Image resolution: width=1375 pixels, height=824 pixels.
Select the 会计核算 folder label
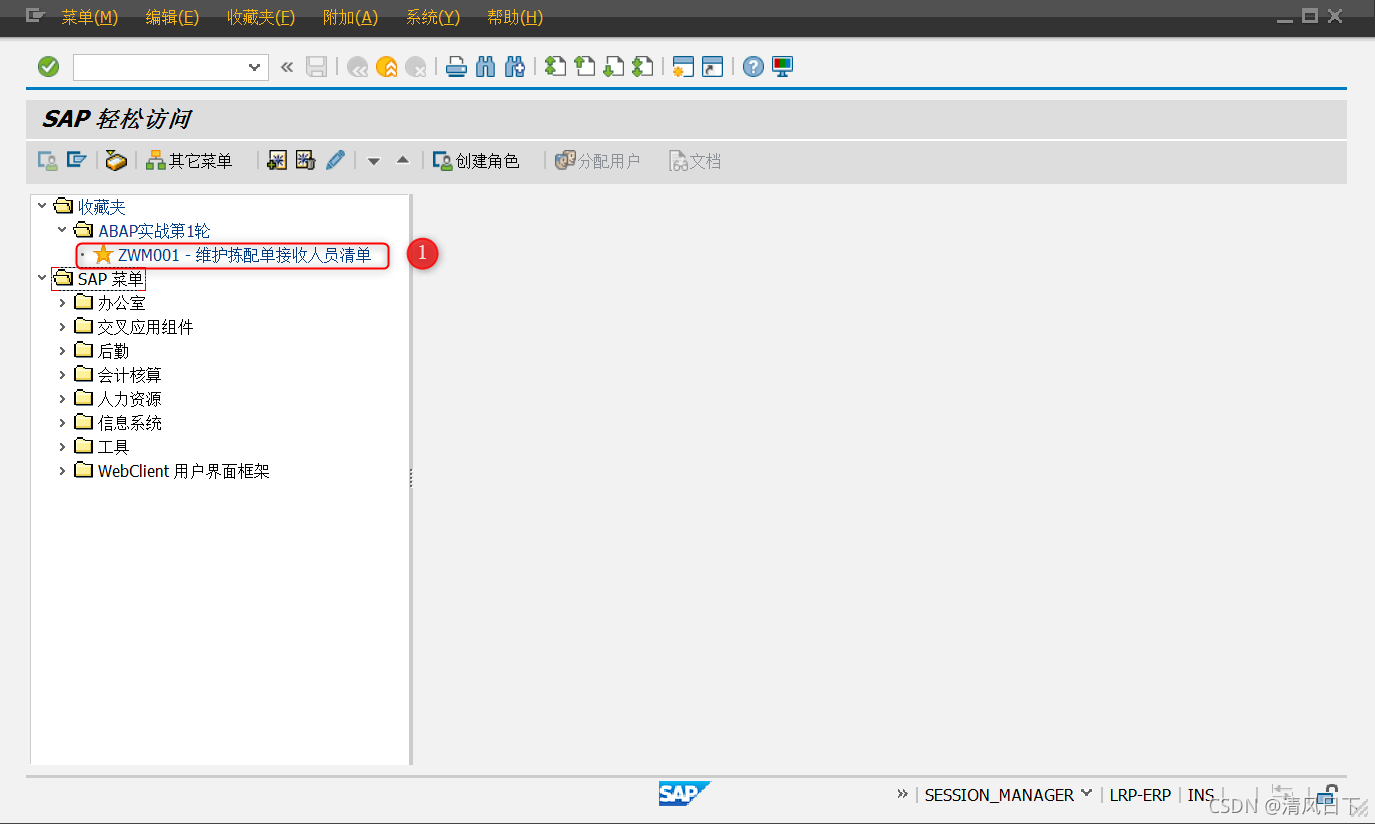pos(129,375)
